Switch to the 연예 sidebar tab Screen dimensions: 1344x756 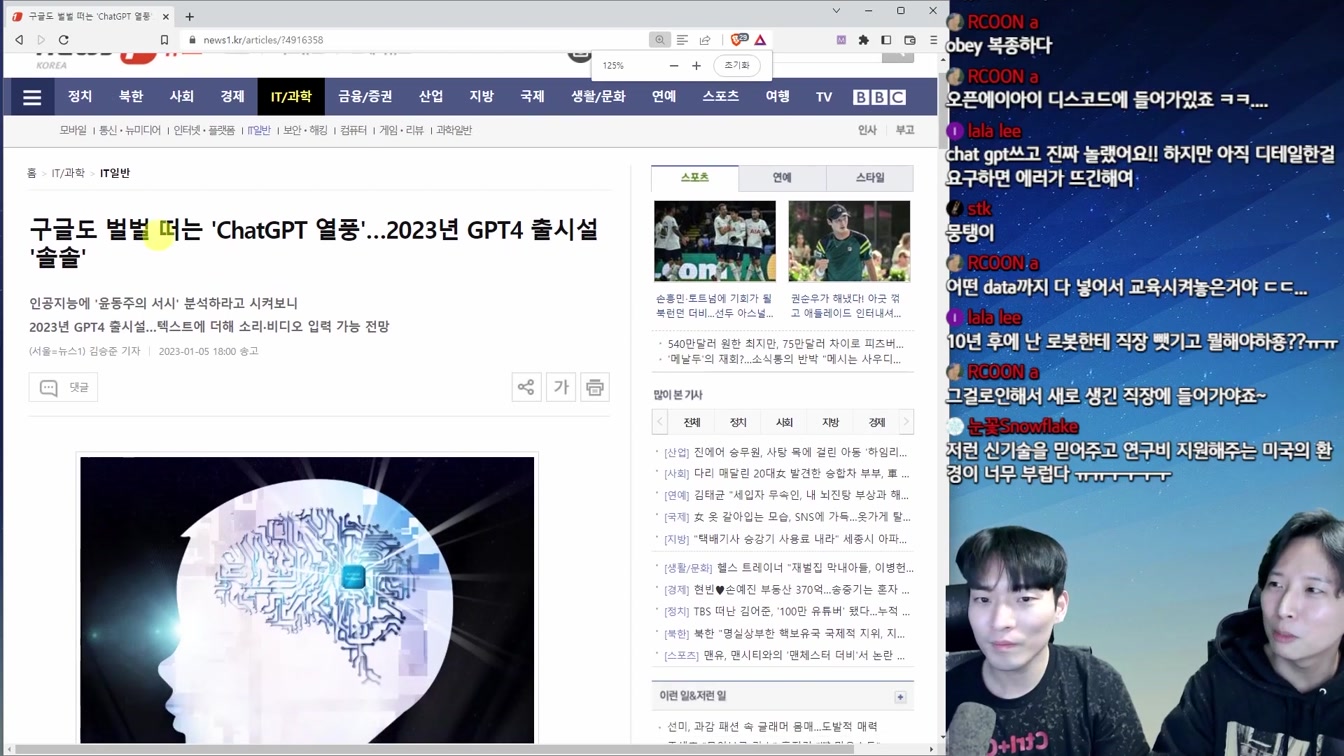pos(782,178)
